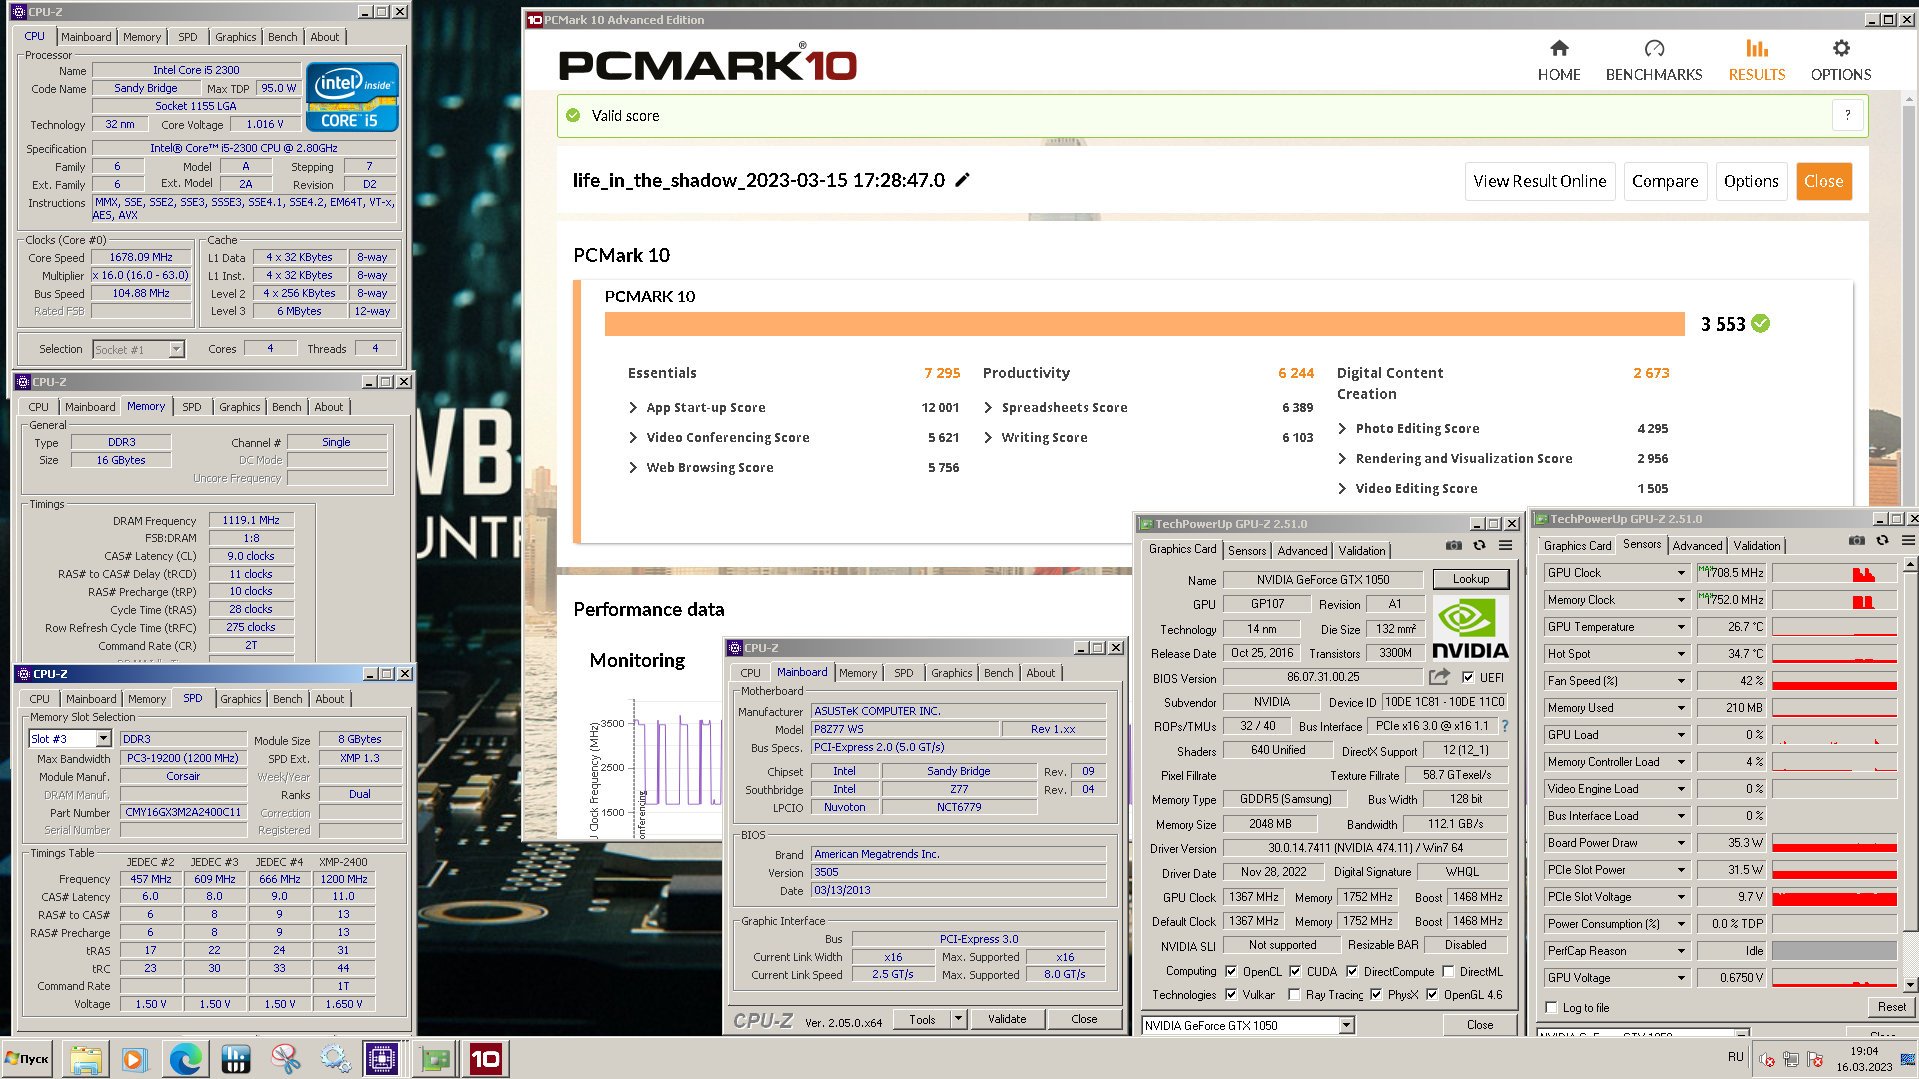
Task: Open GPU-Z taskbar icon
Action: [x=436, y=1059]
